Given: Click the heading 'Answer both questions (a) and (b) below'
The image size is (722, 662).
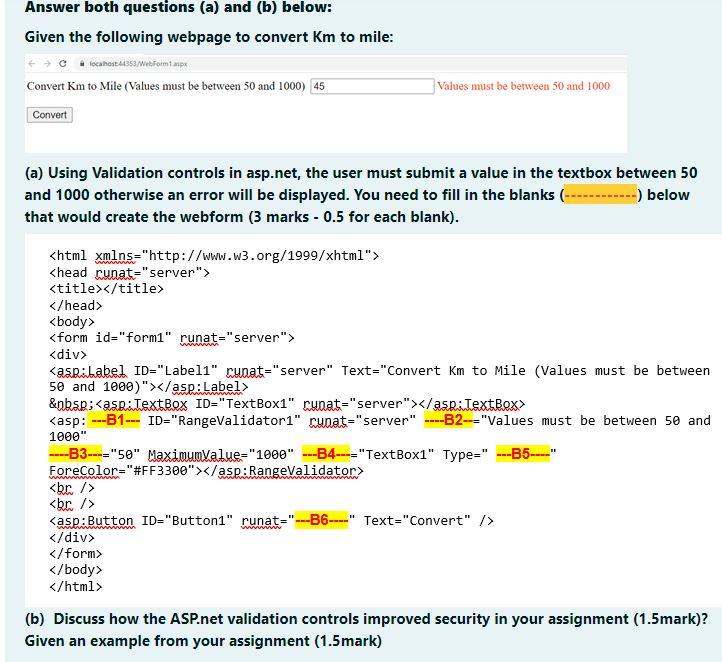Looking at the screenshot, I should (178, 7).
